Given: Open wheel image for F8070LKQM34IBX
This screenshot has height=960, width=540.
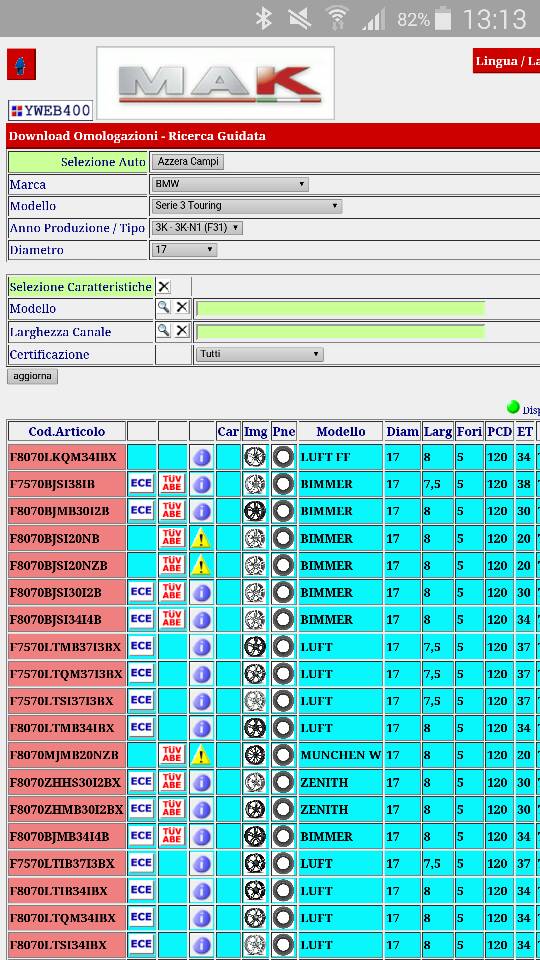Looking at the screenshot, I should tap(255, 457).
